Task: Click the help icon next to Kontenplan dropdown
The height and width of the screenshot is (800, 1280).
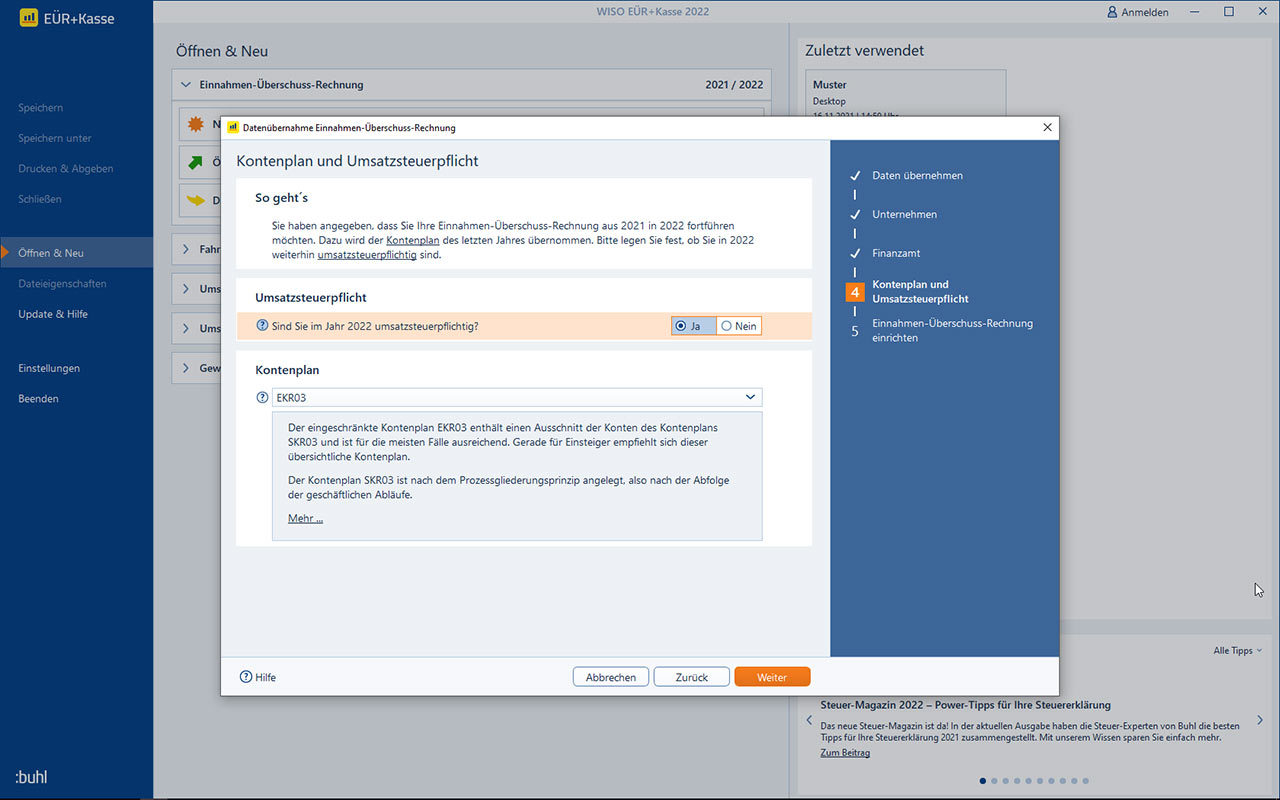Action: coord(262,397)
